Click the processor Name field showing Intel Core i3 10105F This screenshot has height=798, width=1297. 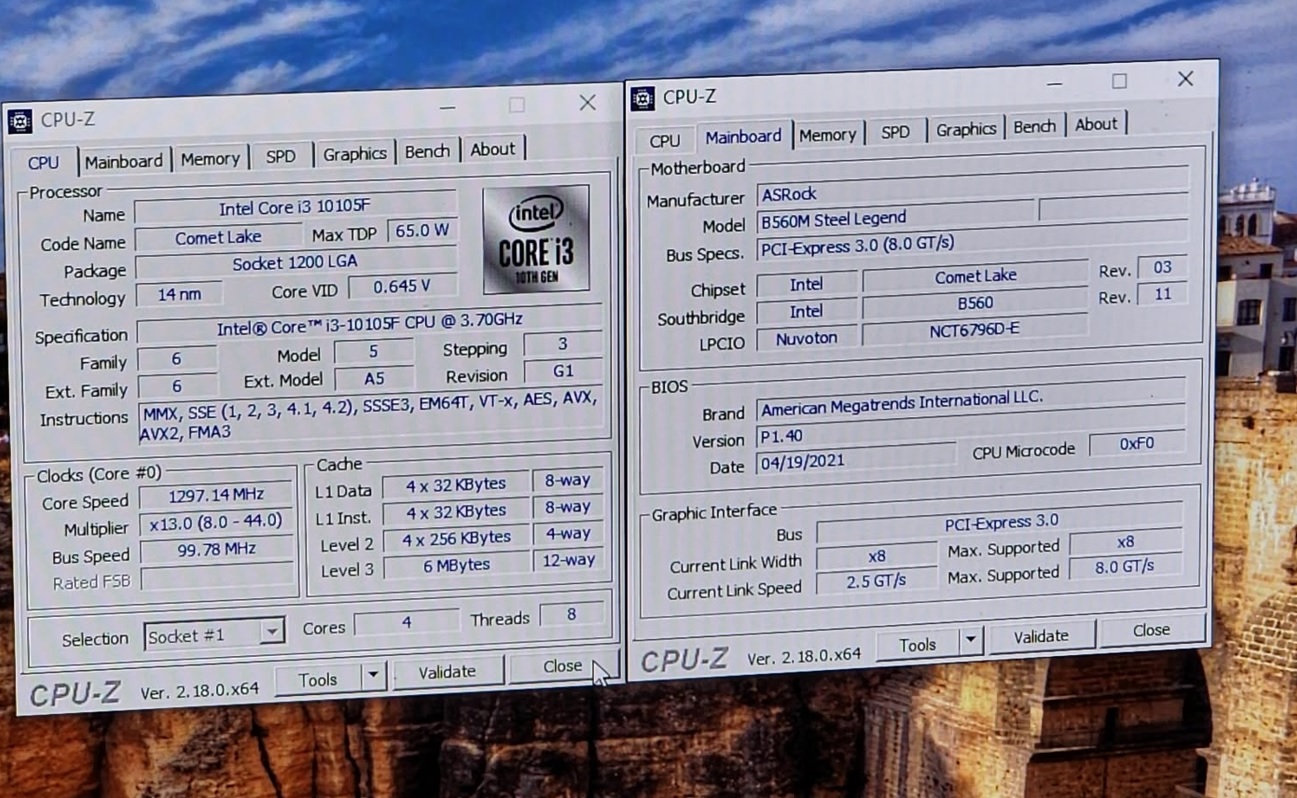click(x=295, y=208)
